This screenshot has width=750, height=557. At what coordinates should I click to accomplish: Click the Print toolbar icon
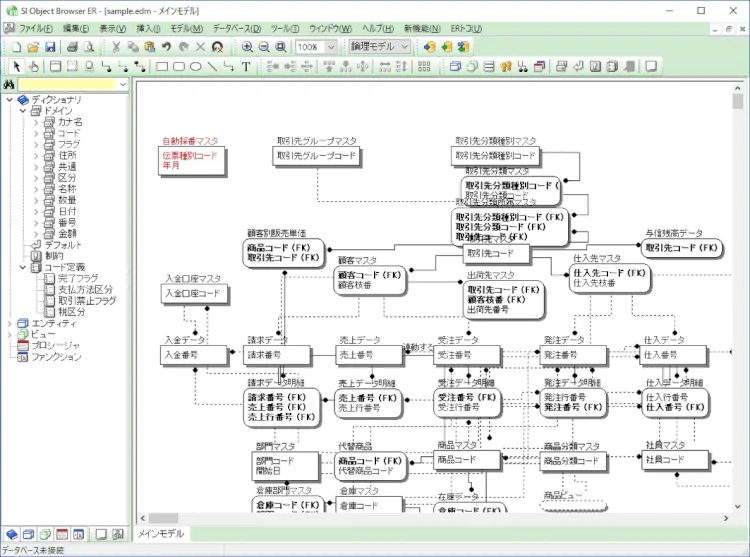point(69,47)
